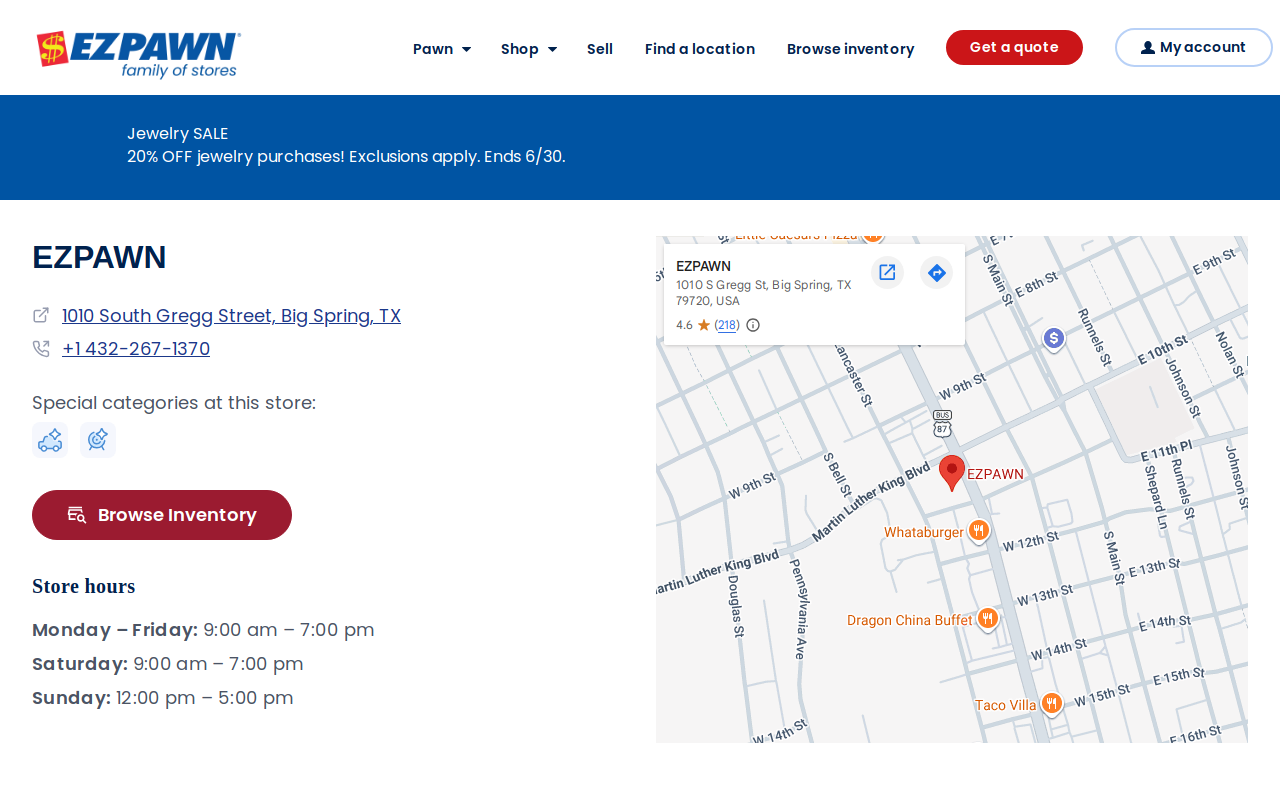The image size is (1280, 800).
Task: Open the My account button
Action: (x=1194, y=47)
